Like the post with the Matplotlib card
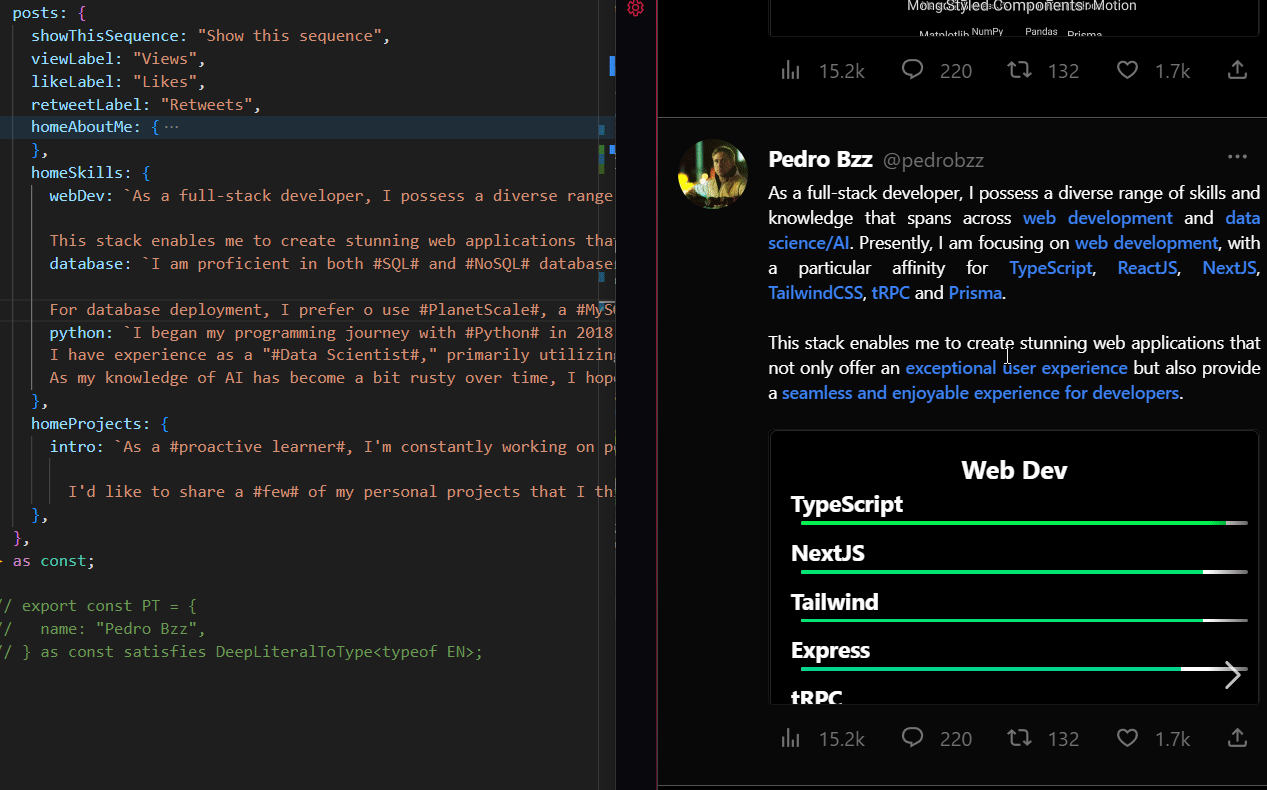1267x790 pixels. click(1127, 70)
